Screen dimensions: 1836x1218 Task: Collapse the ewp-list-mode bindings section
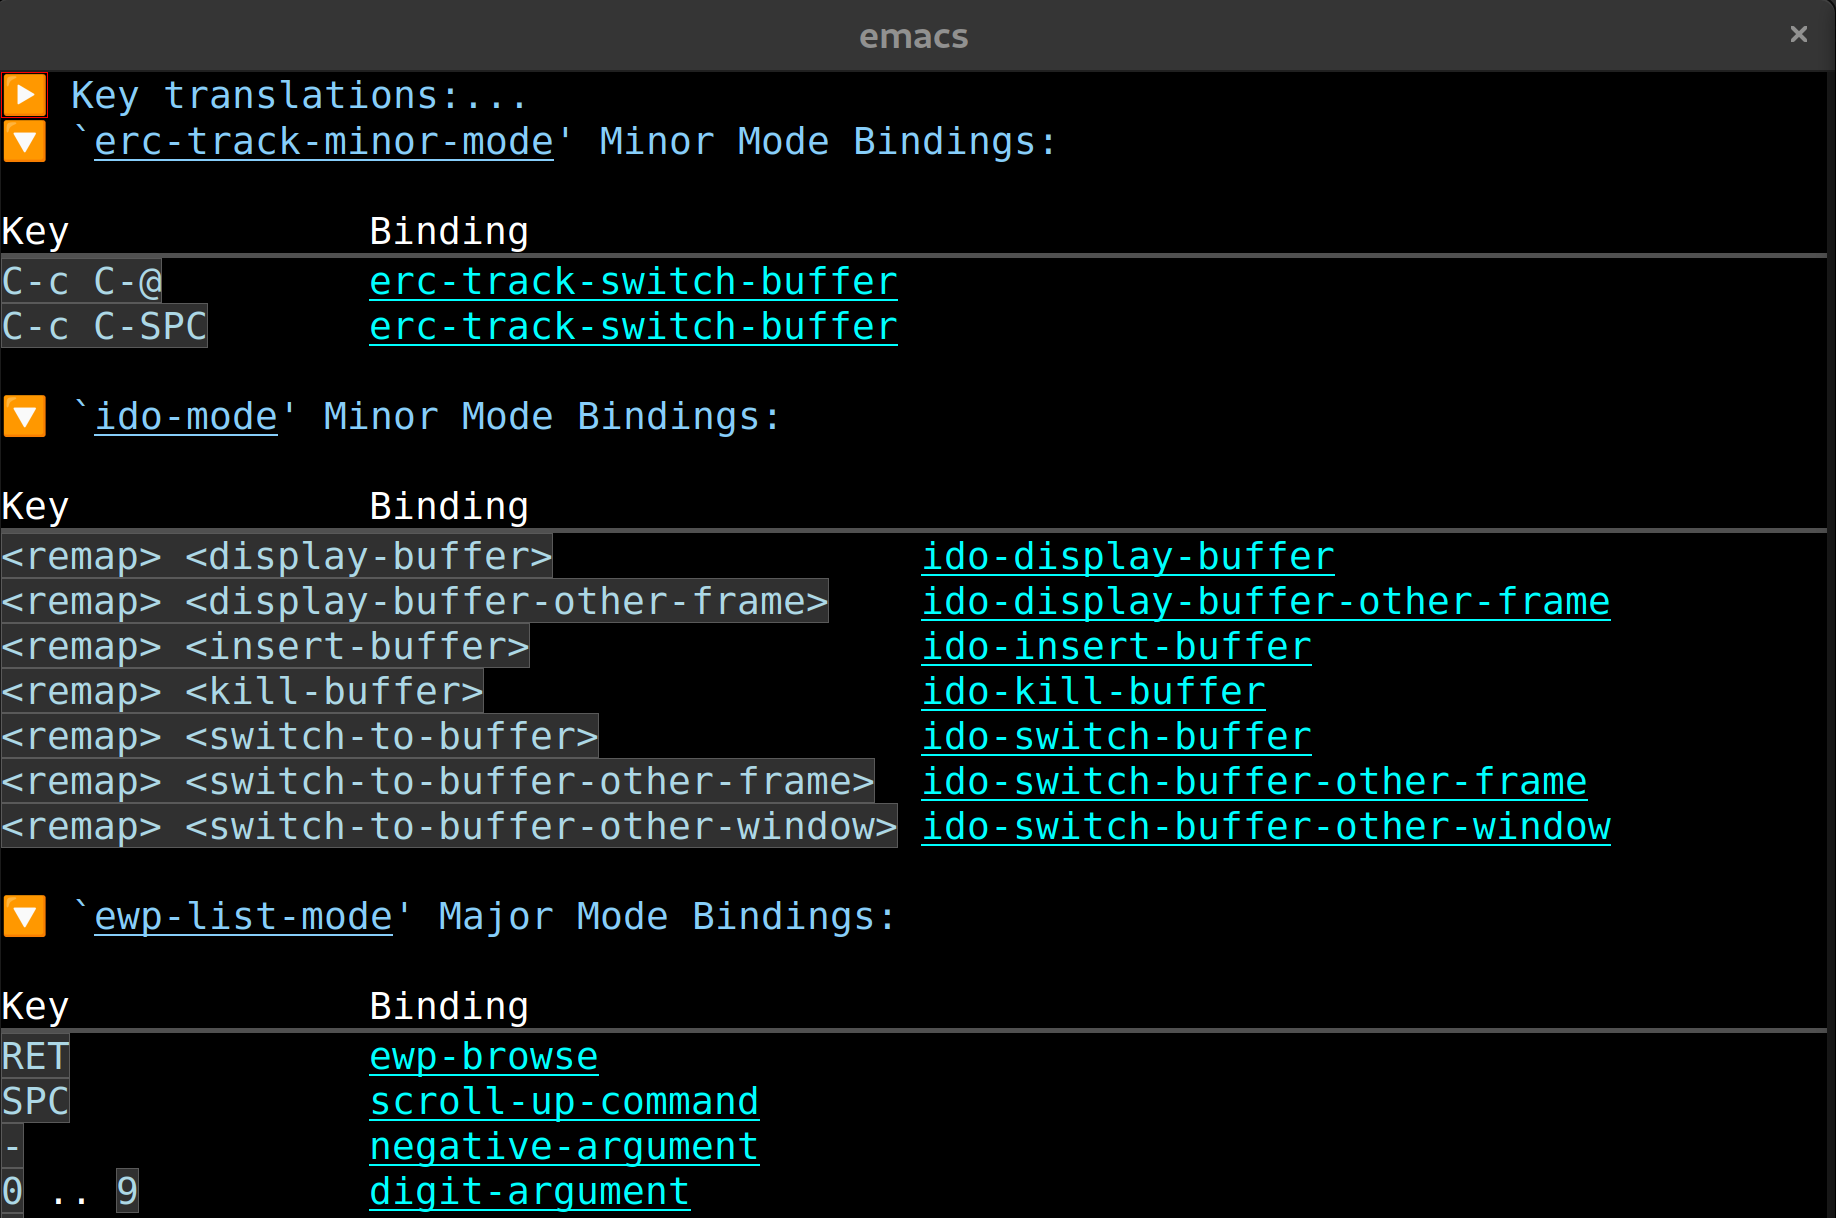pos(25,916)
